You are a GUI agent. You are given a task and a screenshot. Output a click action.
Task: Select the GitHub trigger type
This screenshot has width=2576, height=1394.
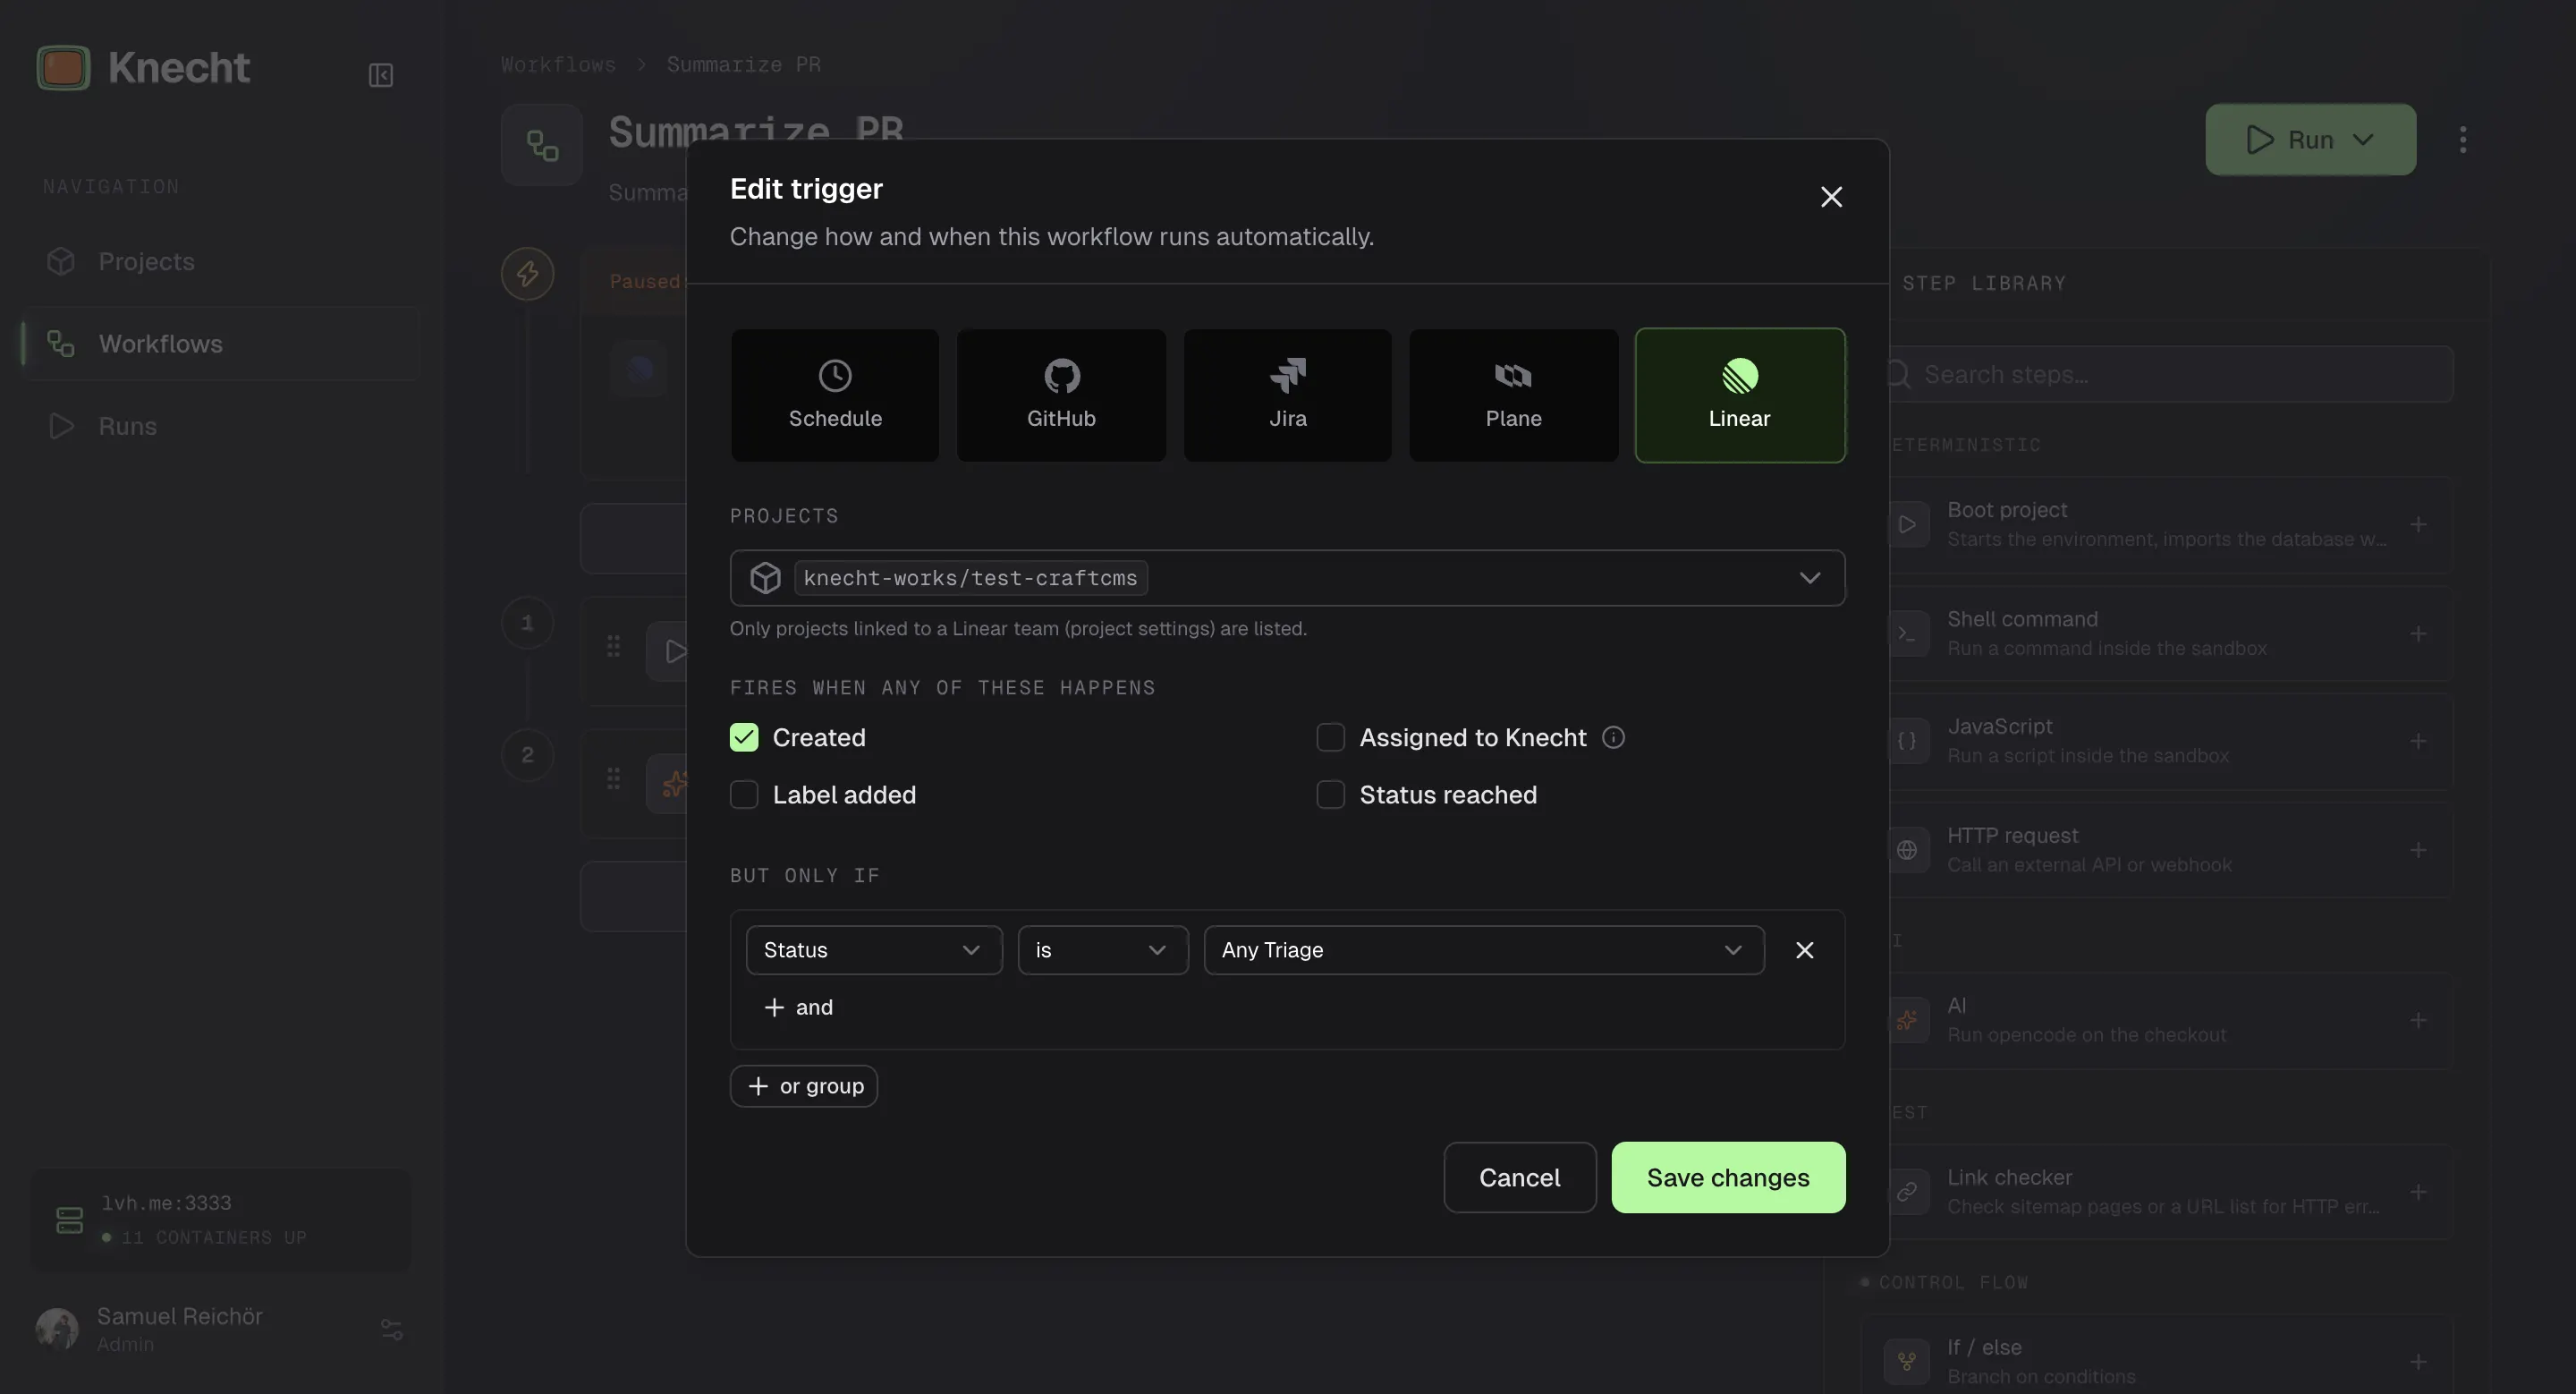pos(1061,395)
